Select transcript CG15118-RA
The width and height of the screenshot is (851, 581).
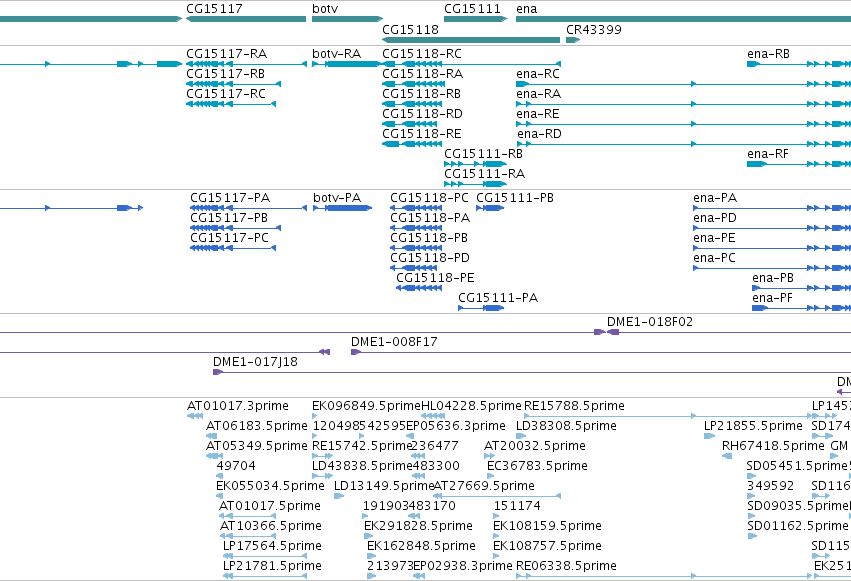[x=423, y=74]
